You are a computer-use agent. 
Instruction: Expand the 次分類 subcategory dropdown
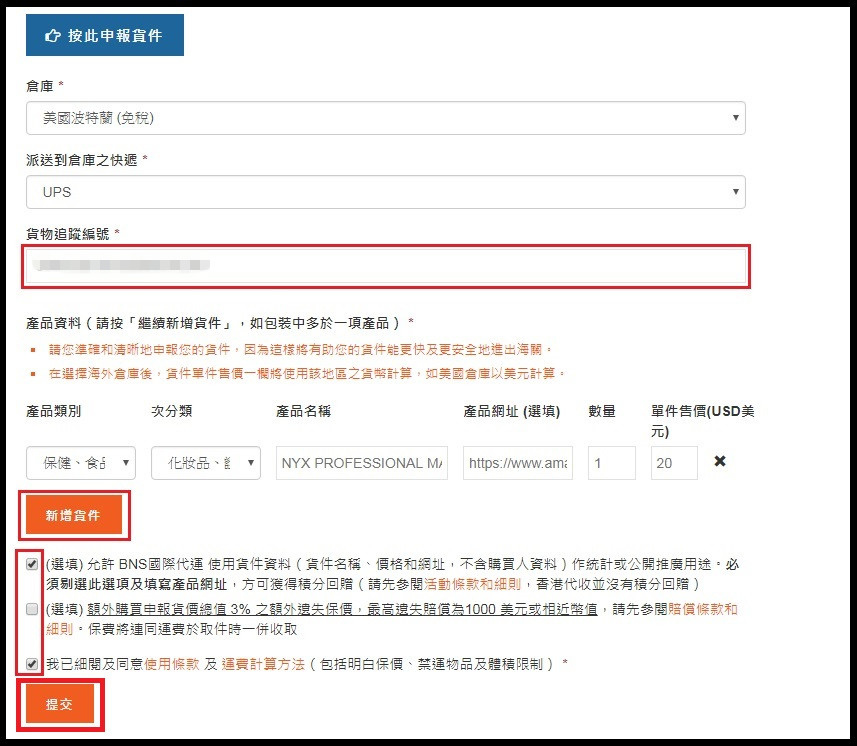pos(206,463)
